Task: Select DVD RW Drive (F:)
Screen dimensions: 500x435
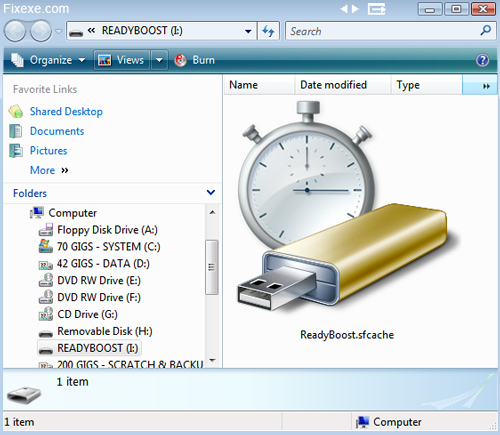Action: click(99, 297)
